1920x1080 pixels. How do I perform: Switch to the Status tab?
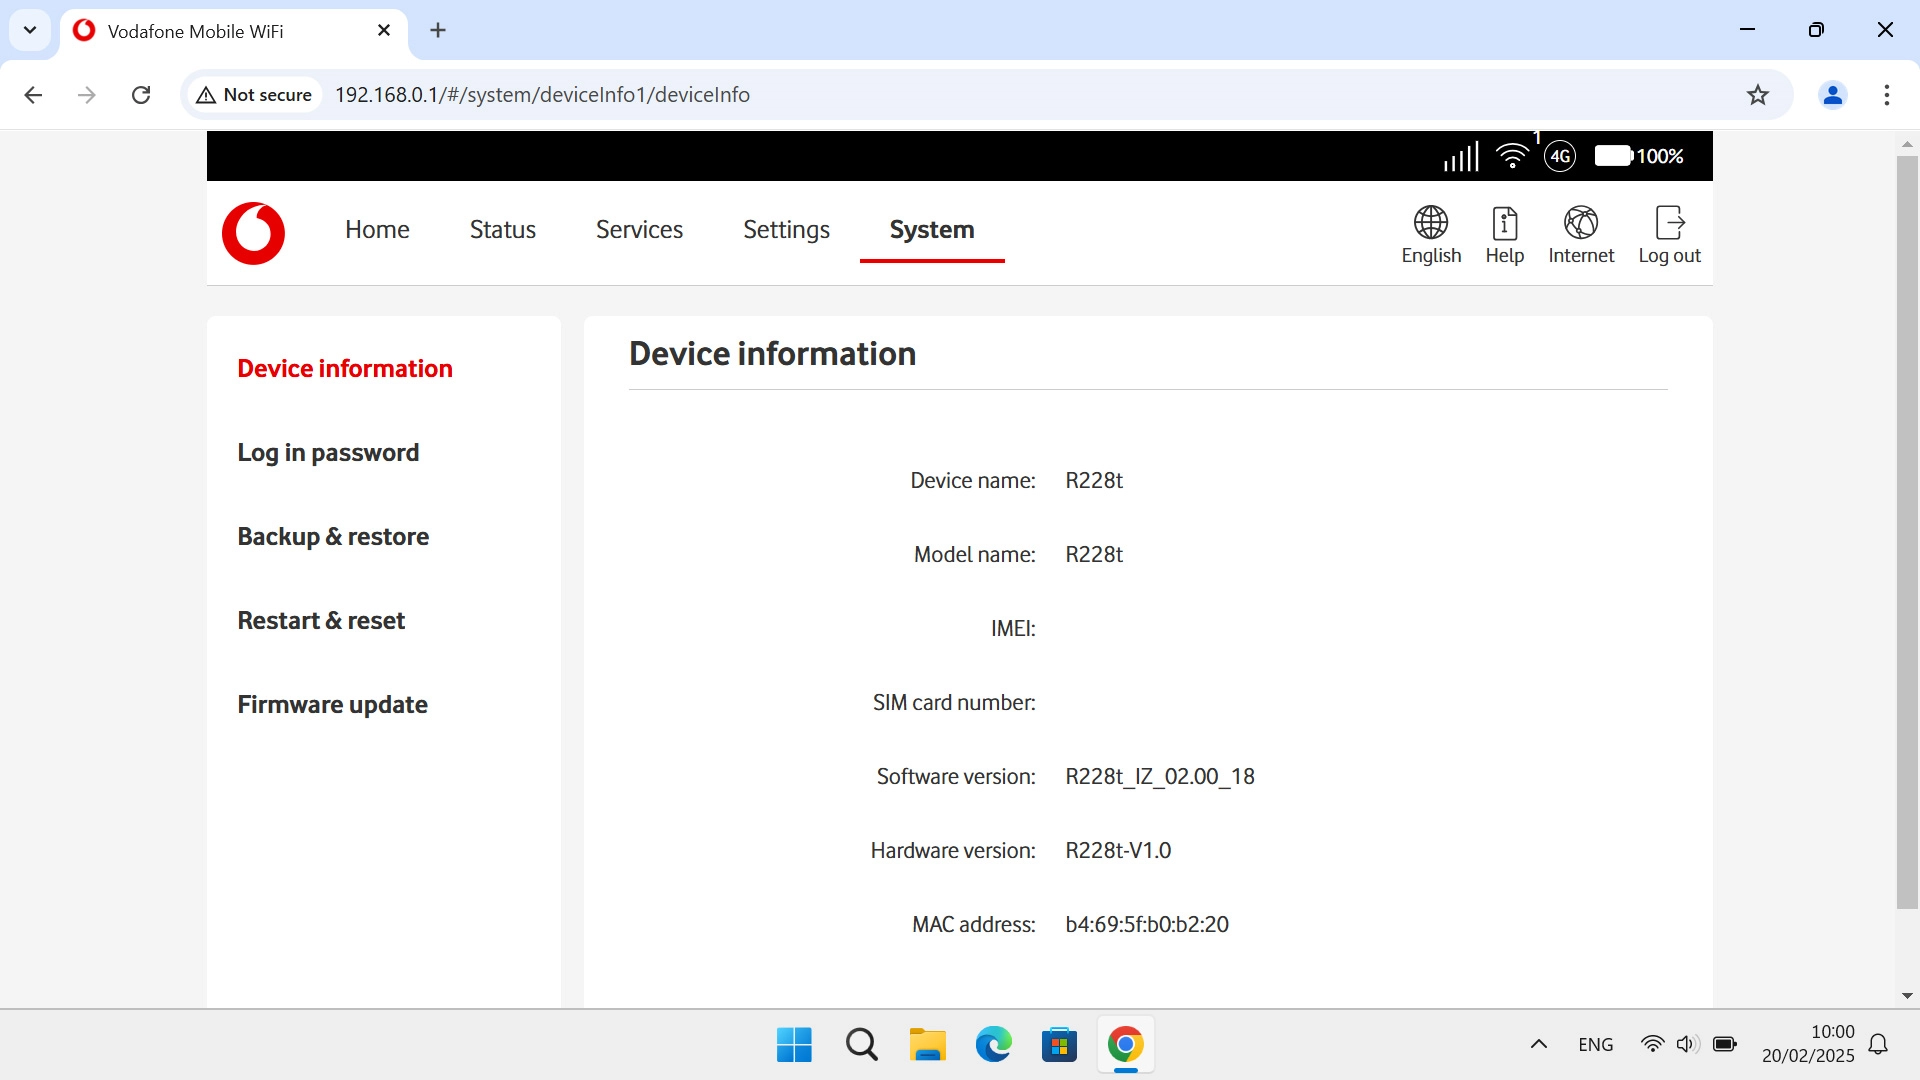(502, 230)
